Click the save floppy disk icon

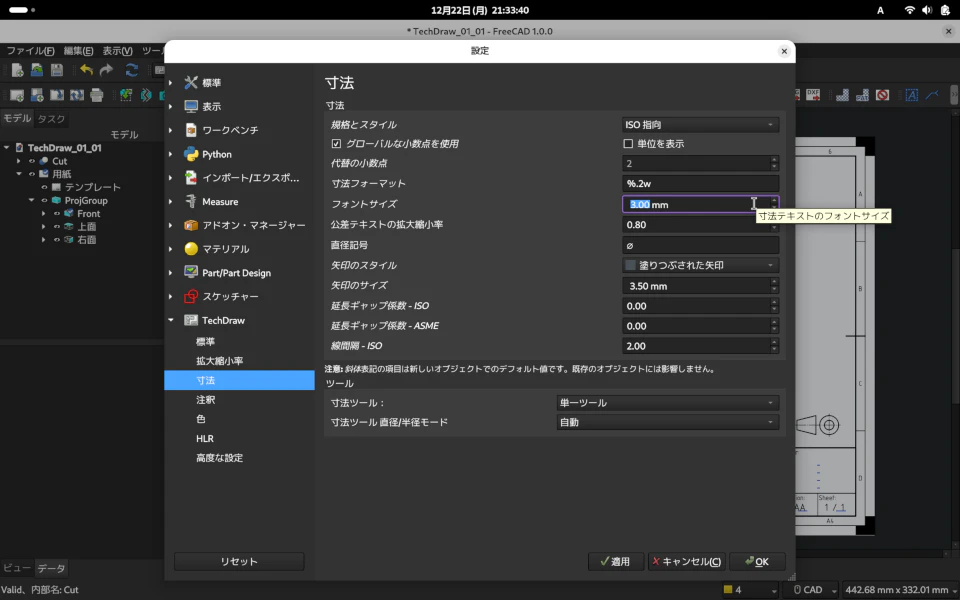(57, 70)
